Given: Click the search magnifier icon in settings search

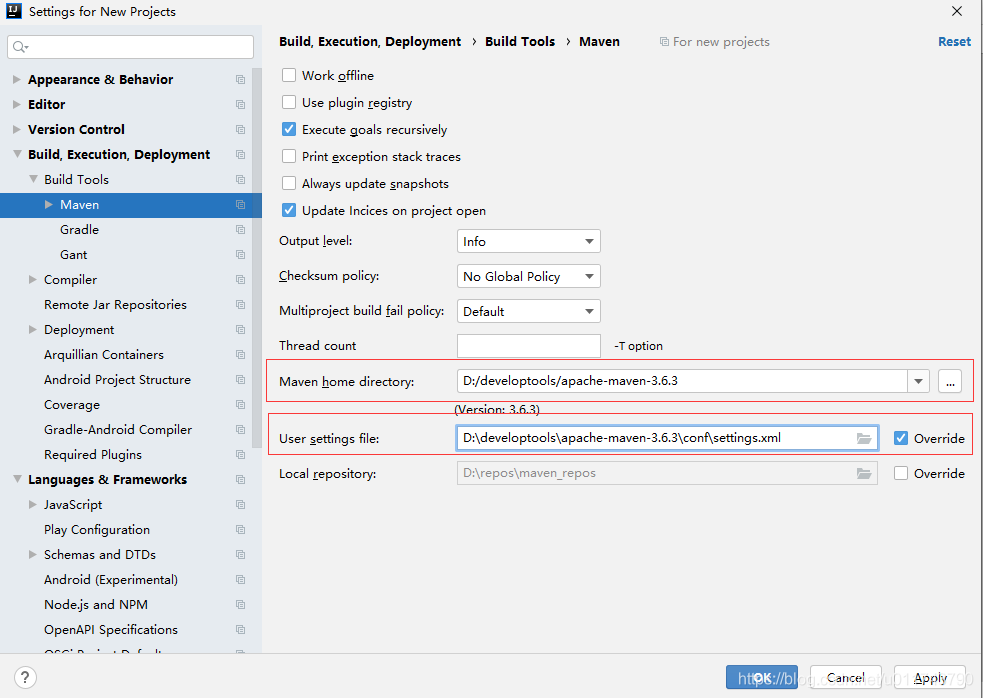Looking at the screenshot, I should tap(19, 47).
